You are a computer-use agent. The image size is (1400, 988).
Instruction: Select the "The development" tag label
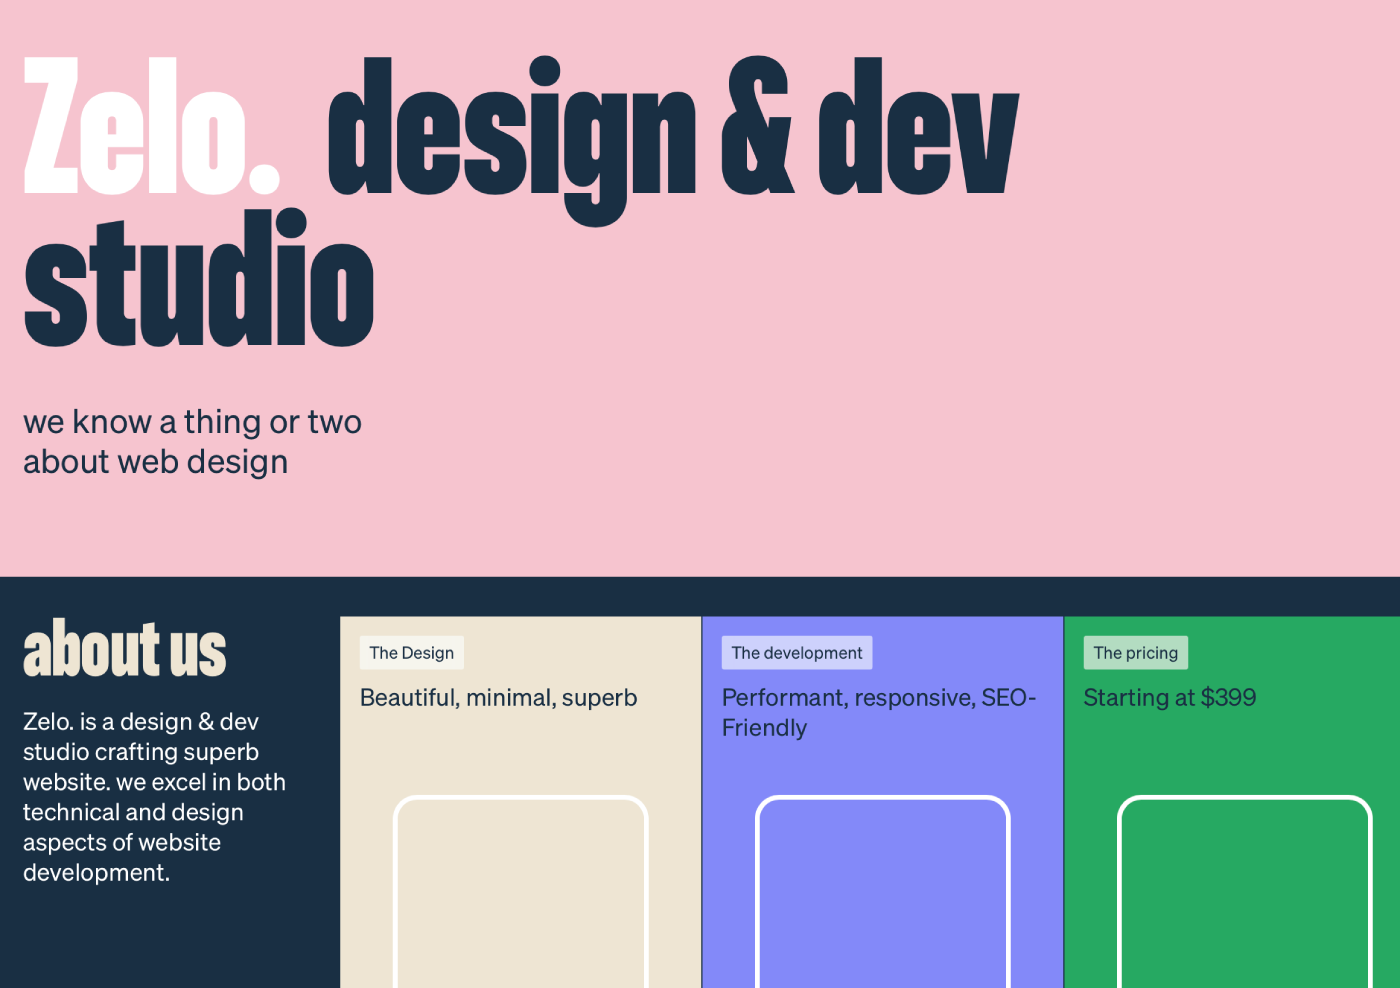pos(796,653)
